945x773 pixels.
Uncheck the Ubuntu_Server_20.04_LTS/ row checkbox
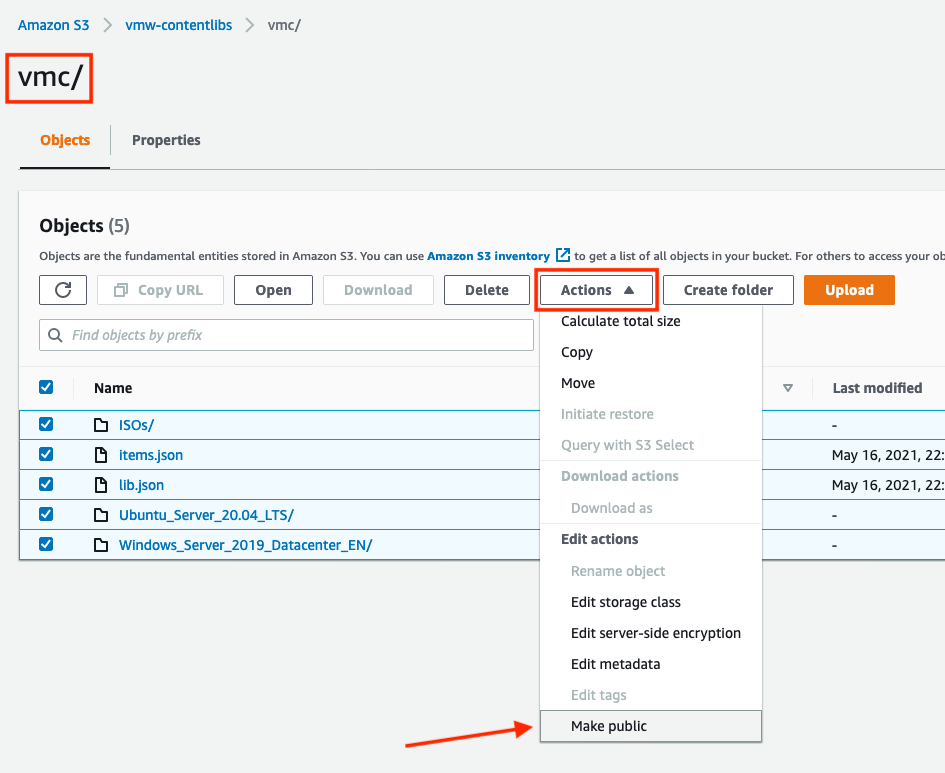(46, 514)
